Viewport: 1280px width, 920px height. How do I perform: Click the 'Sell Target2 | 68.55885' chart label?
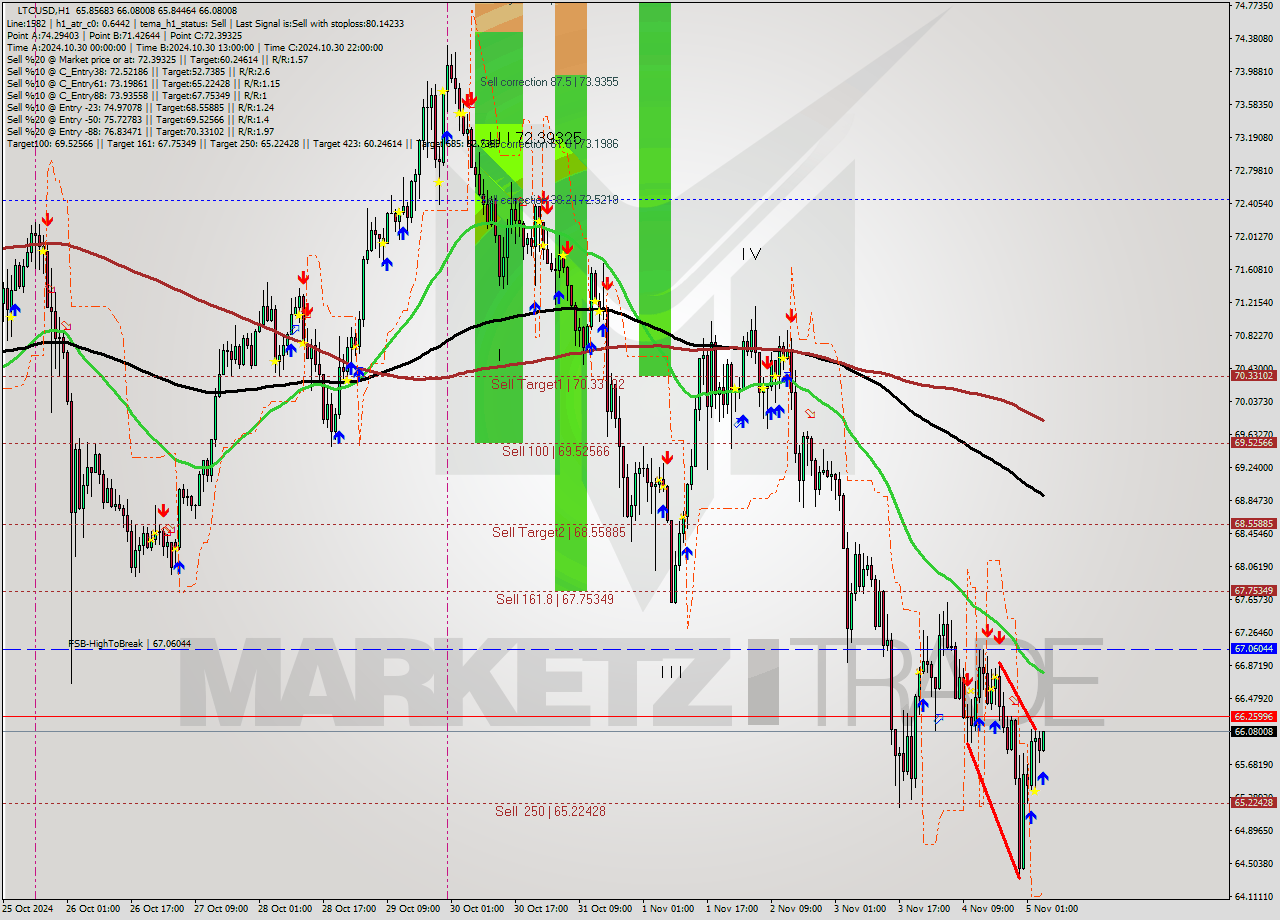[x=558, y=532]
